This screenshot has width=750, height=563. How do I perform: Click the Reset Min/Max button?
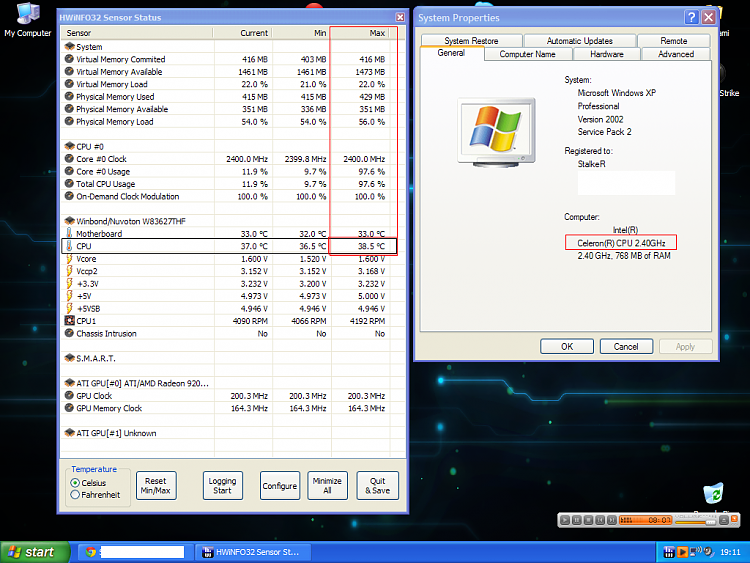[x=156, y=486]
